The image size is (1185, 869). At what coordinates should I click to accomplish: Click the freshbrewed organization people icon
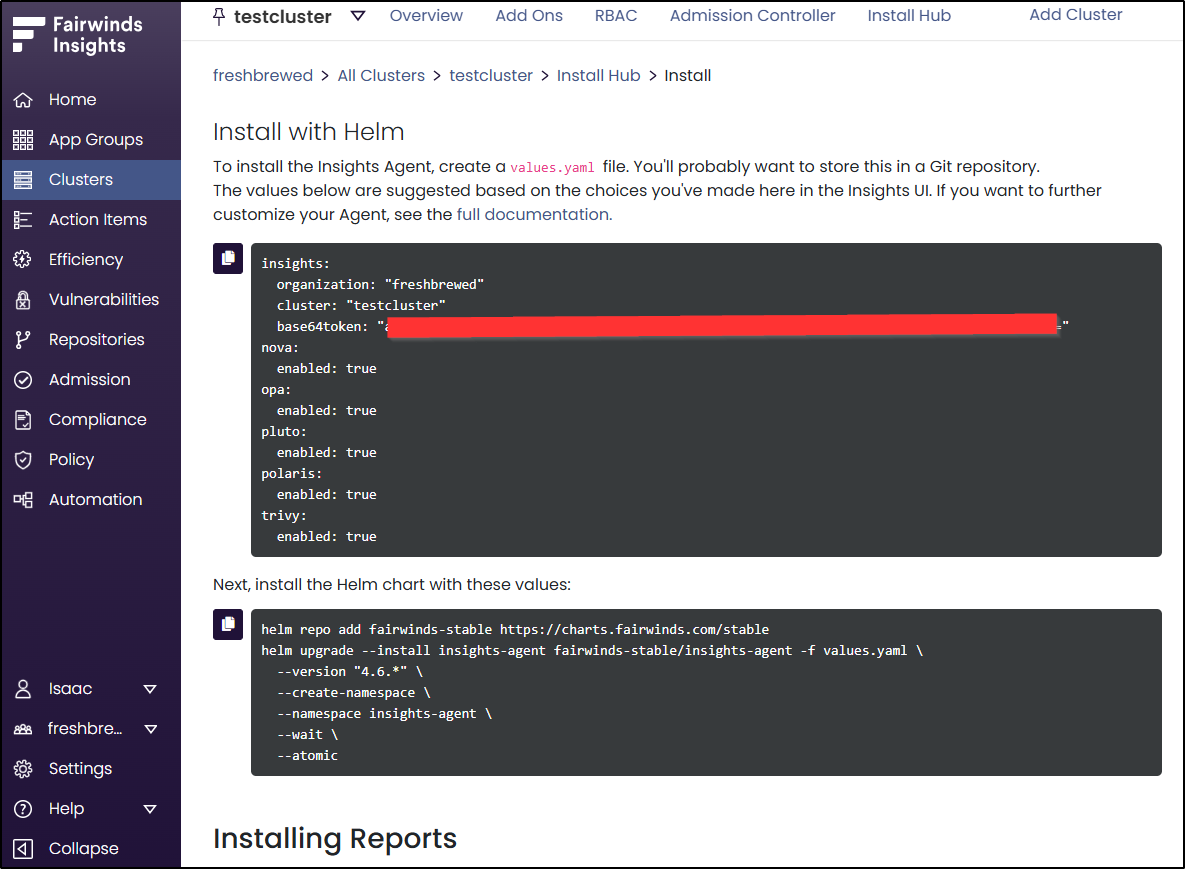23,729
